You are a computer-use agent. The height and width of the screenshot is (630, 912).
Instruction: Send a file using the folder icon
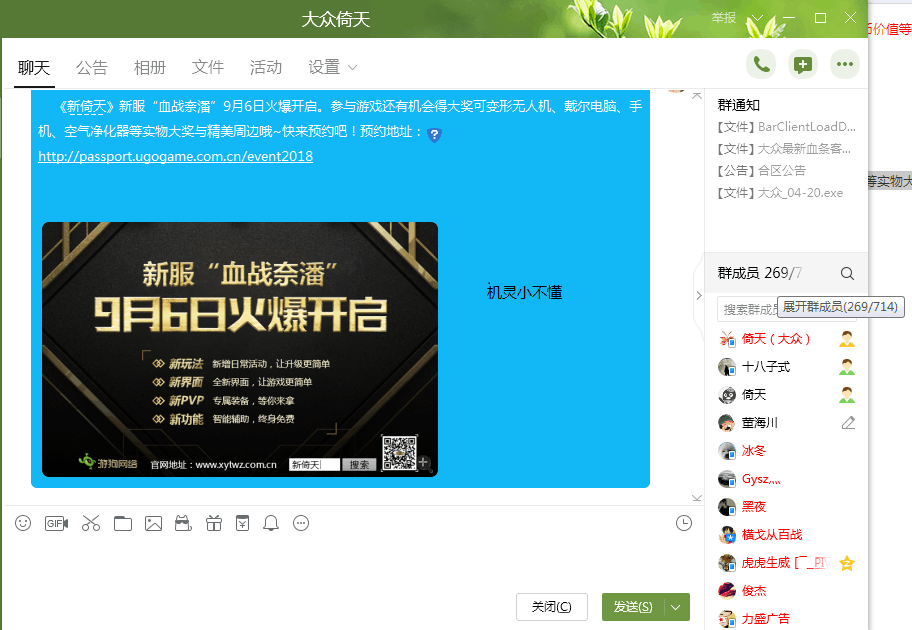[122, 523]
